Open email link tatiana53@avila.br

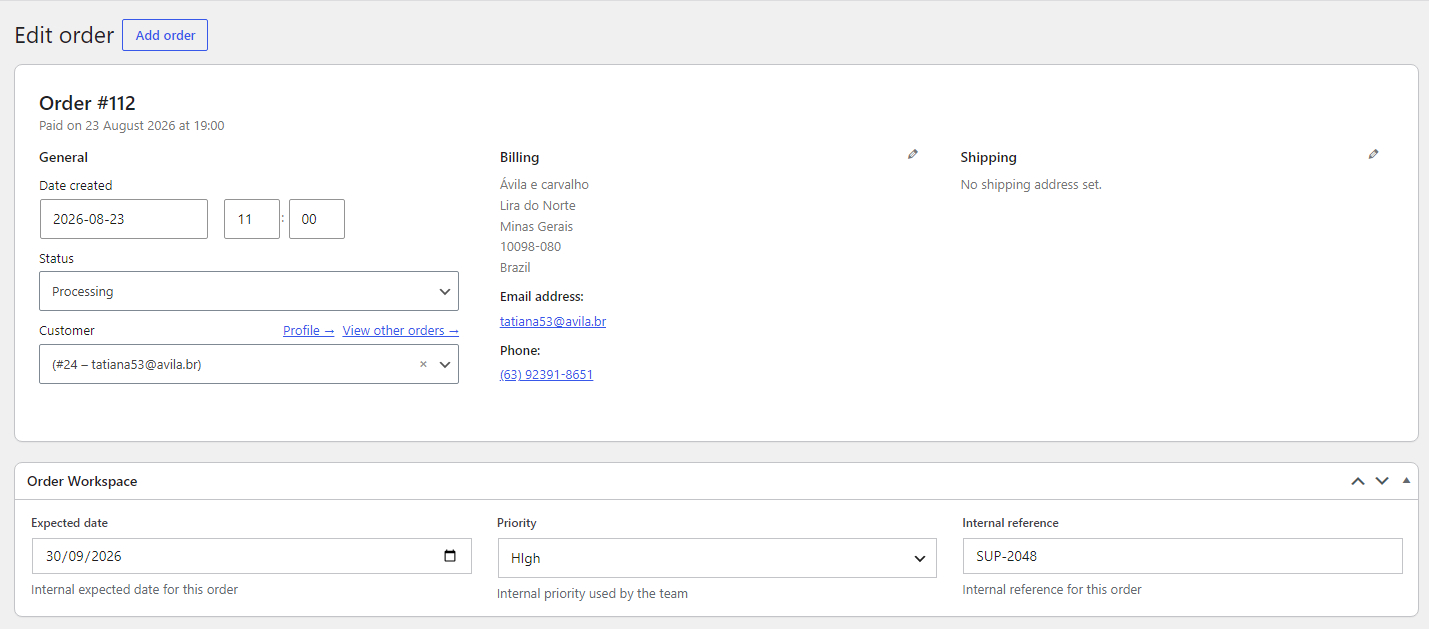[553, 322]
